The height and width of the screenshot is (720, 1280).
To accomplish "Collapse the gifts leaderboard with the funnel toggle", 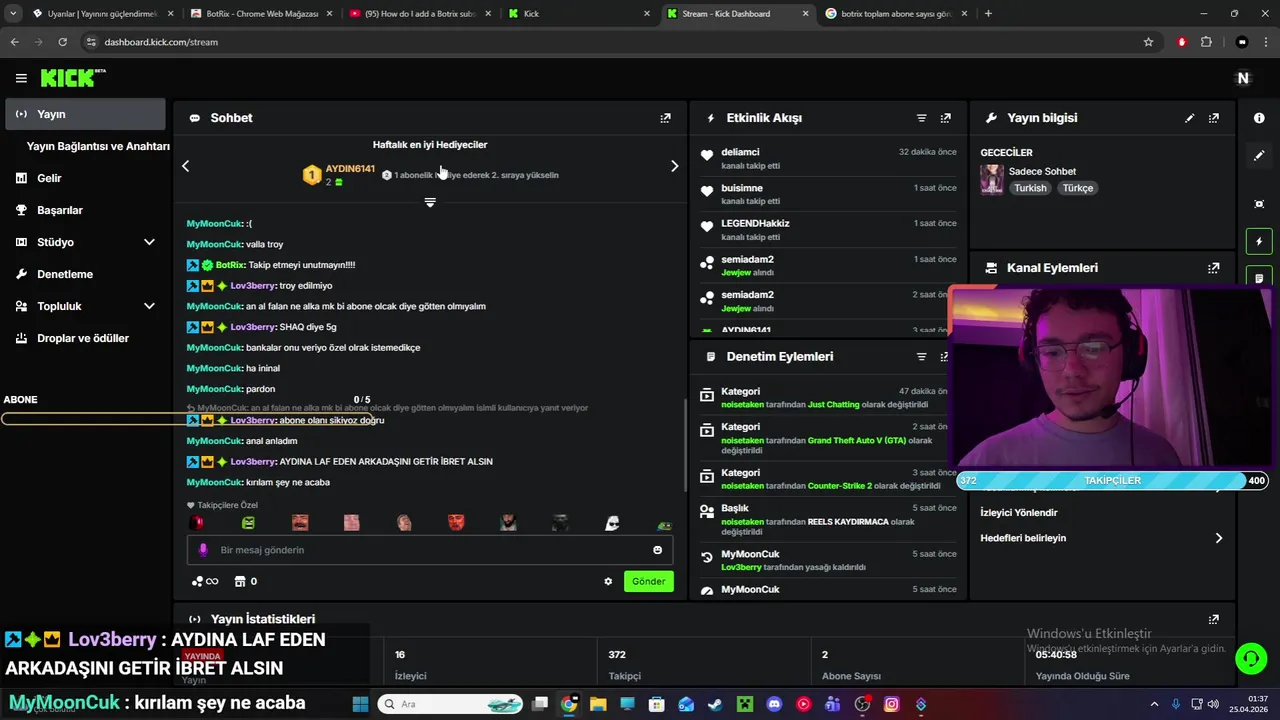I will tap(430, 202).
